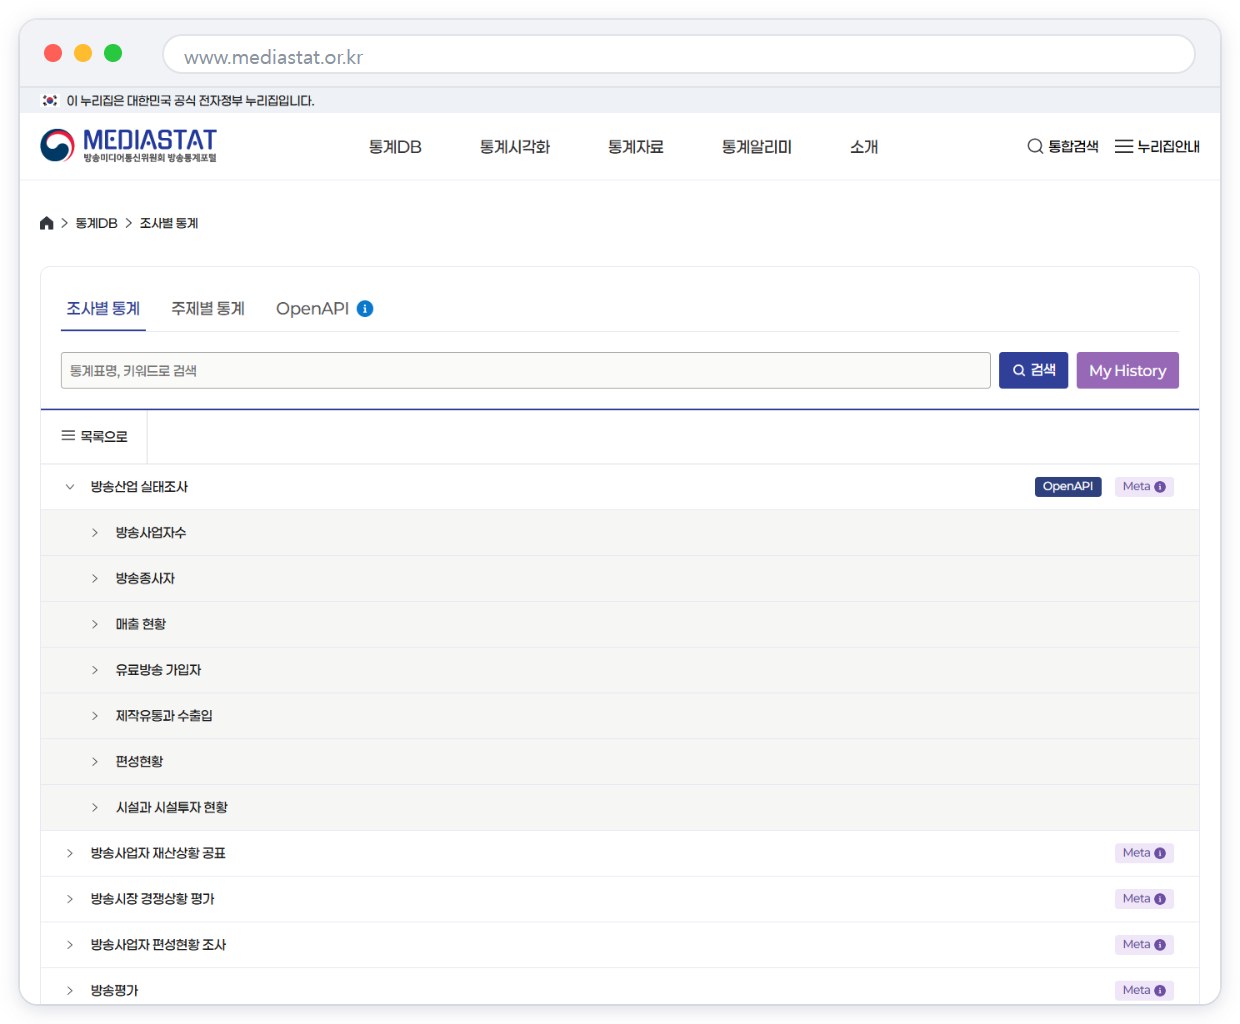Expand the 방송종사자 item
This screenshot has height=1024, width=1240.
(x=95, y=579)
